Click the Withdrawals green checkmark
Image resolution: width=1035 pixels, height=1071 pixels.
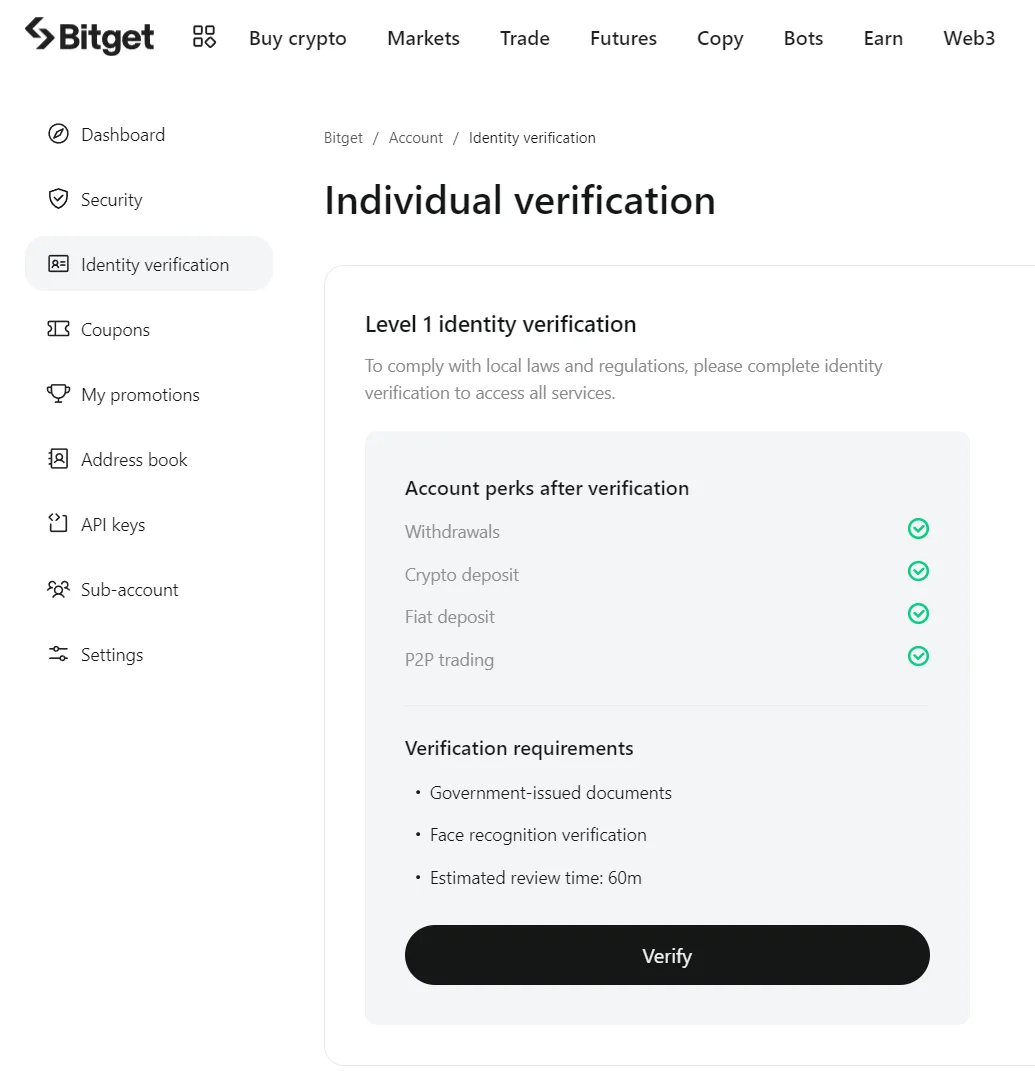pos(918,529)
